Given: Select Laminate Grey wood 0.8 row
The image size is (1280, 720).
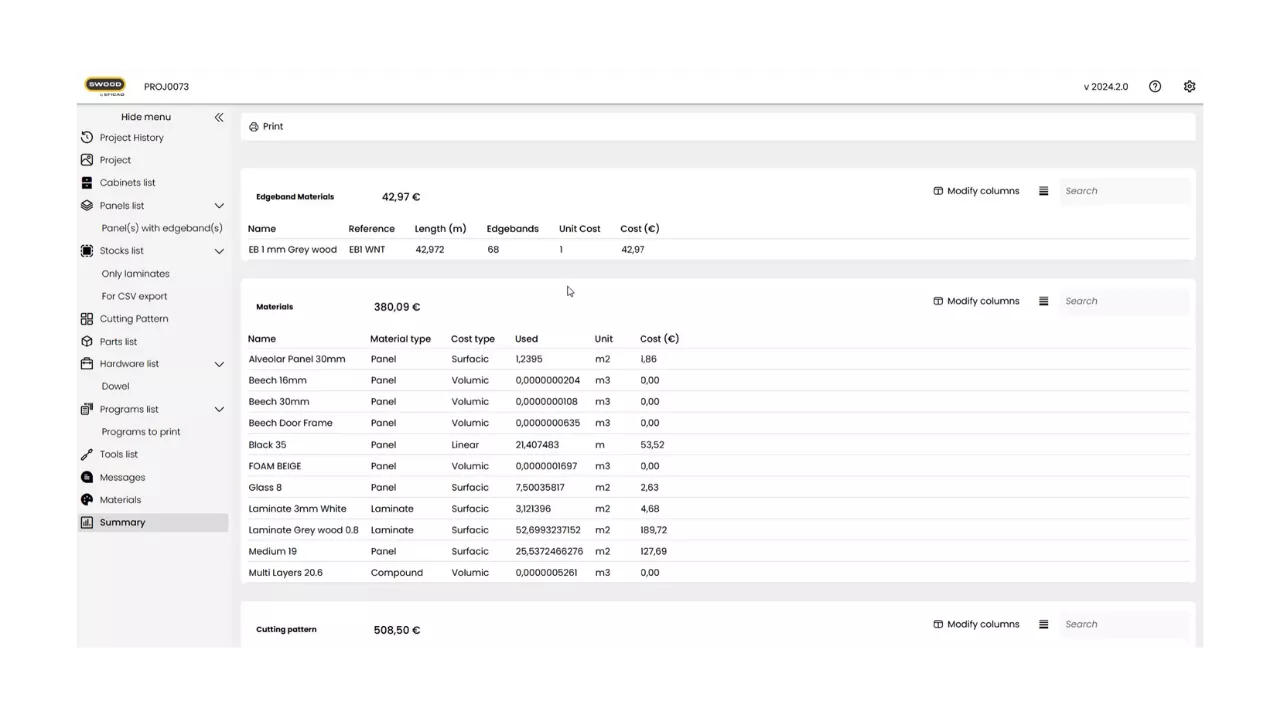Looking at the screenshot, I should click(x=718, y=530).
